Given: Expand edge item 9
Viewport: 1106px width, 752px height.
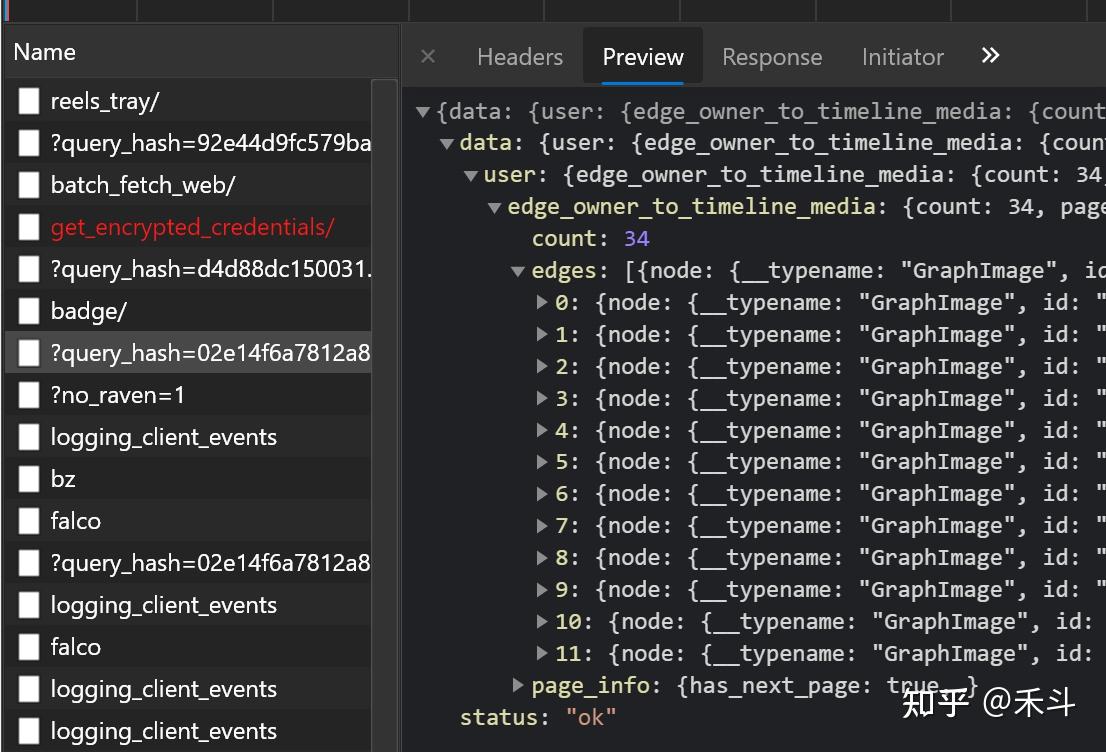Looking at the screenshot, I should pos(542,589).
